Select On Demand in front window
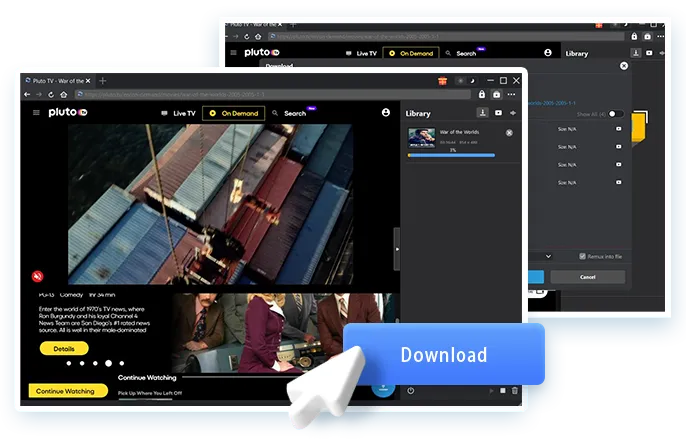Viewport: 686px width, 439px height. tap(234, 113)
